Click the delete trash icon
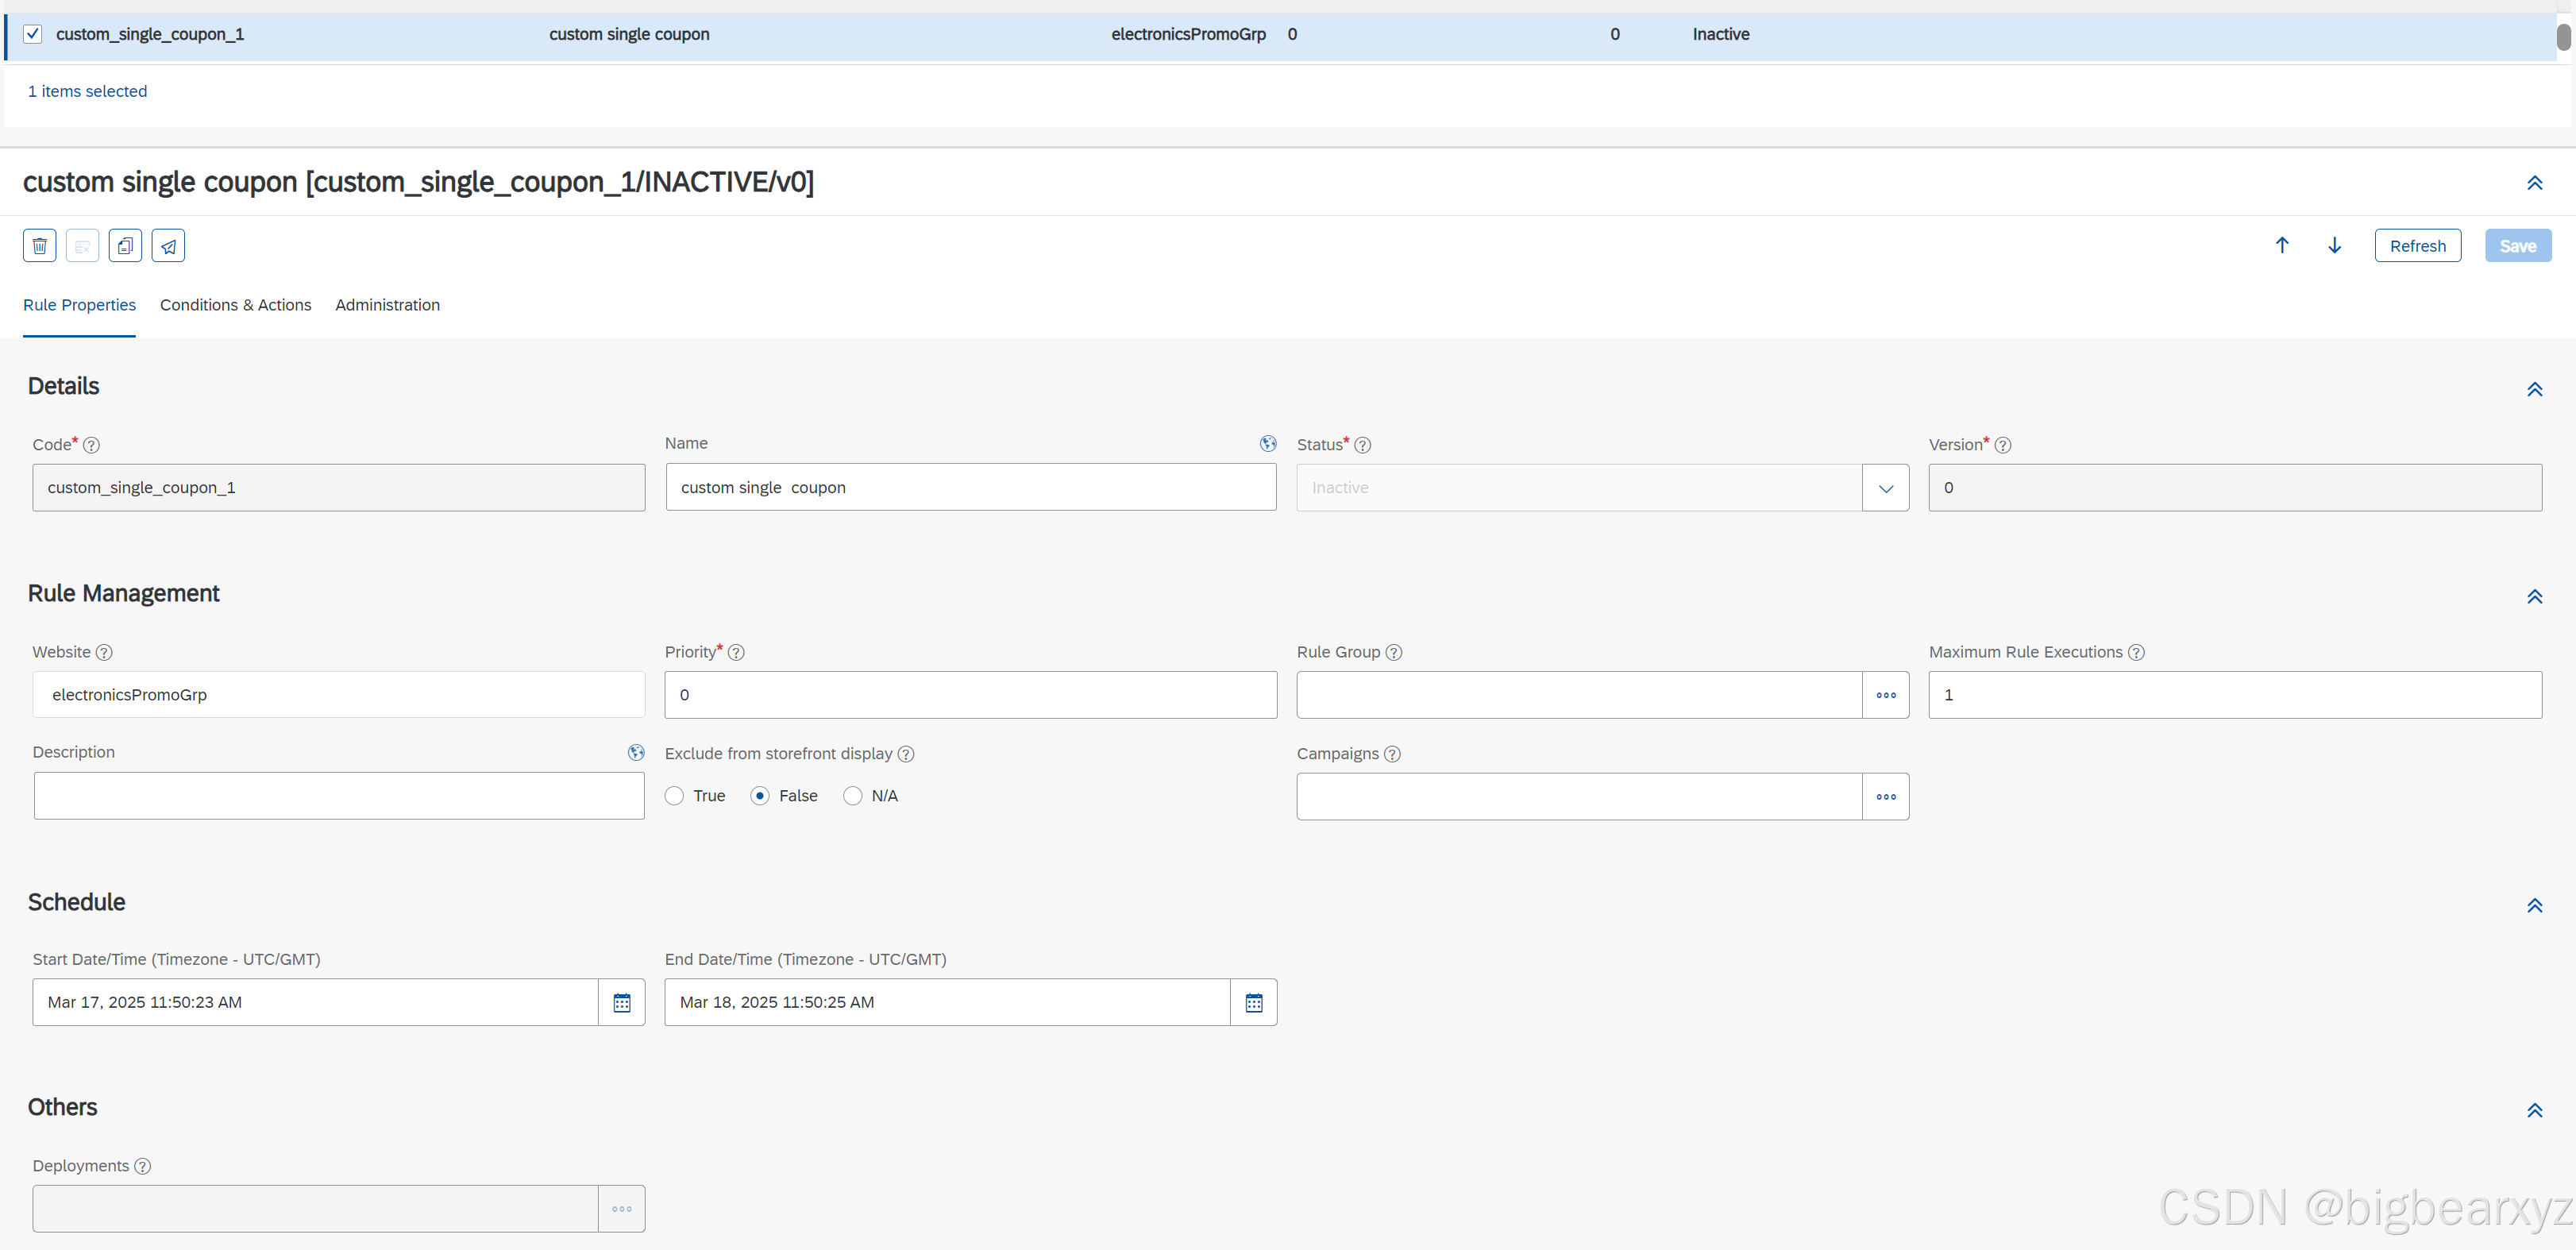2576x1250 pixels. [x=40, y=246]
